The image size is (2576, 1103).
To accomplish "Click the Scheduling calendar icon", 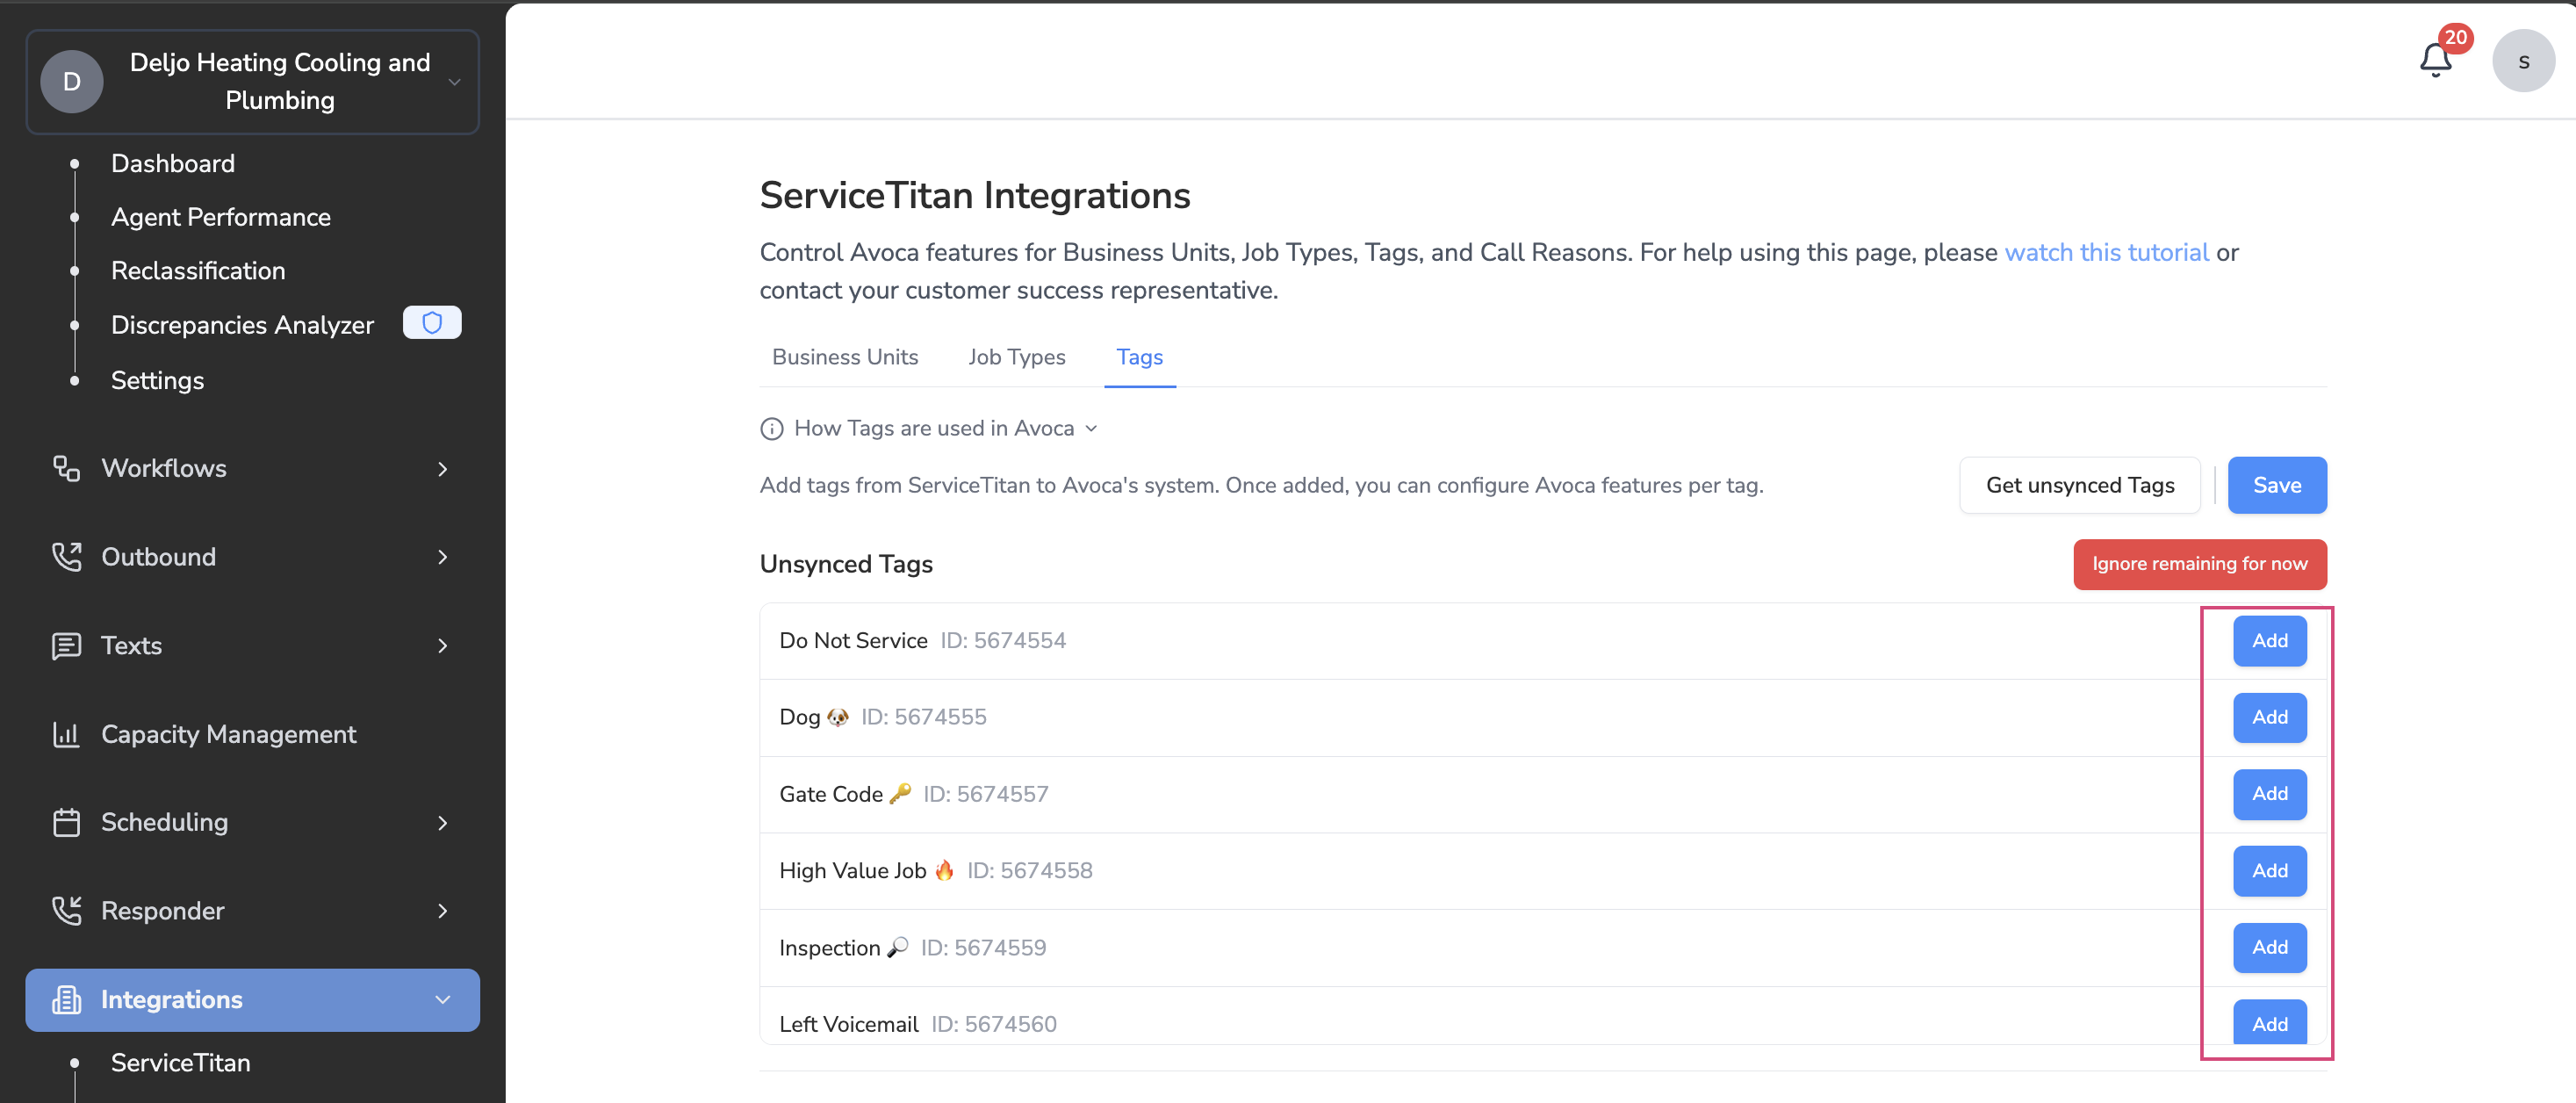I will [66, 822].
